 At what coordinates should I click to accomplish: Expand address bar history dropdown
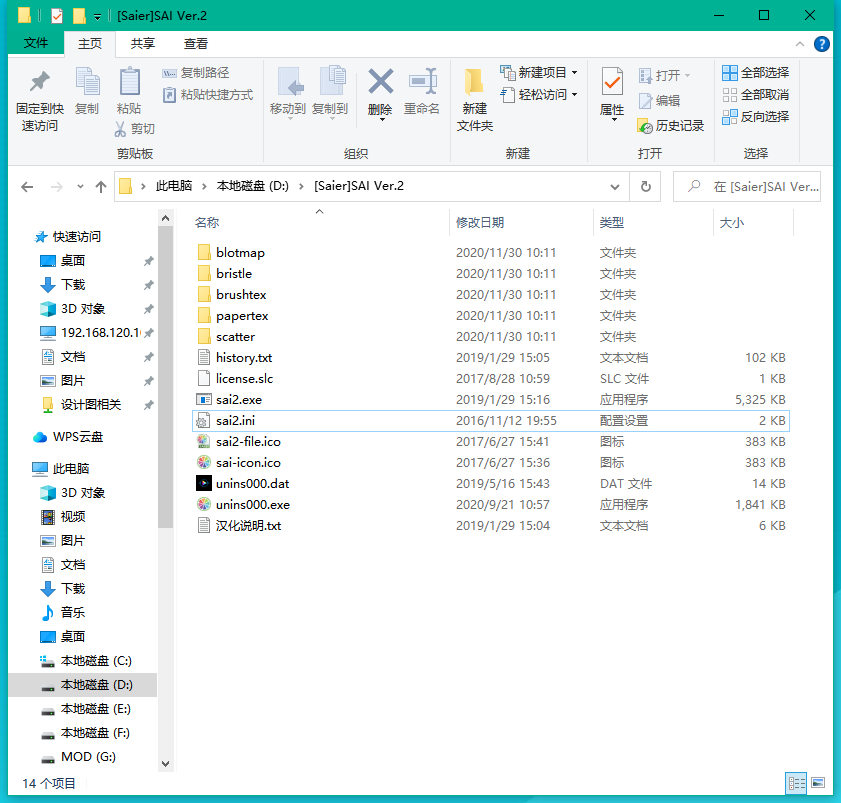click(615, 187)
